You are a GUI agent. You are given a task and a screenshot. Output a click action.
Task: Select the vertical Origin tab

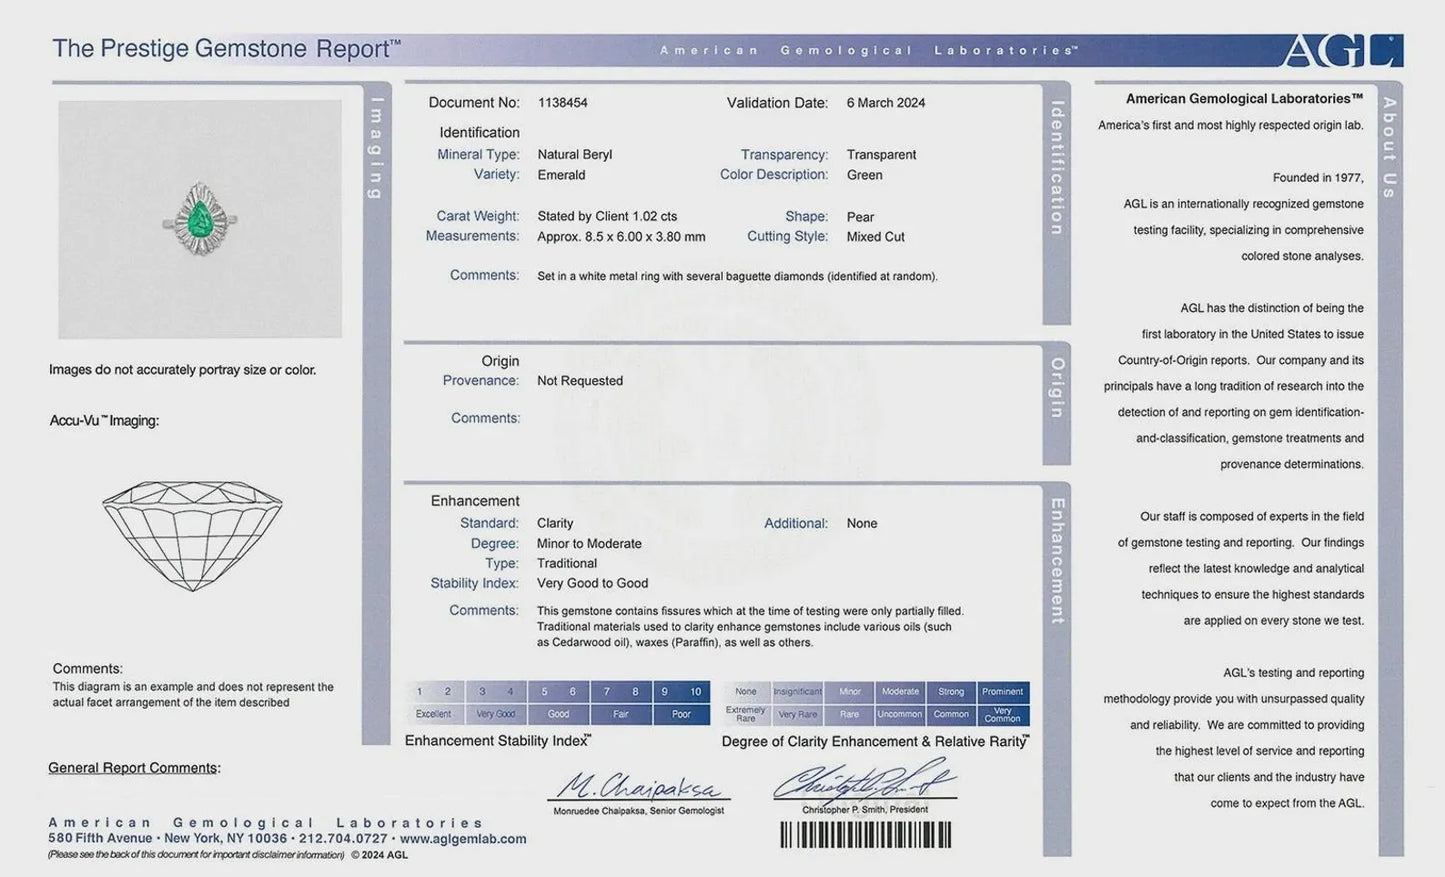point(1057,388)
